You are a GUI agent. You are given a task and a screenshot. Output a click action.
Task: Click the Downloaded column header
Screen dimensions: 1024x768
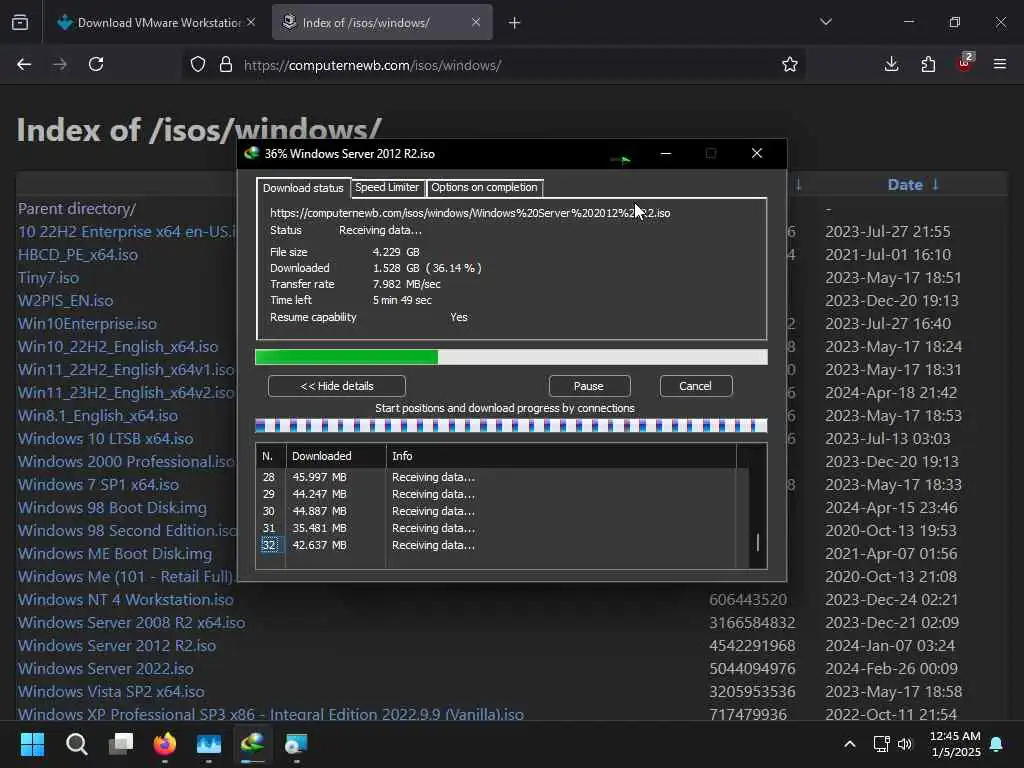click(x=336, y=456)
